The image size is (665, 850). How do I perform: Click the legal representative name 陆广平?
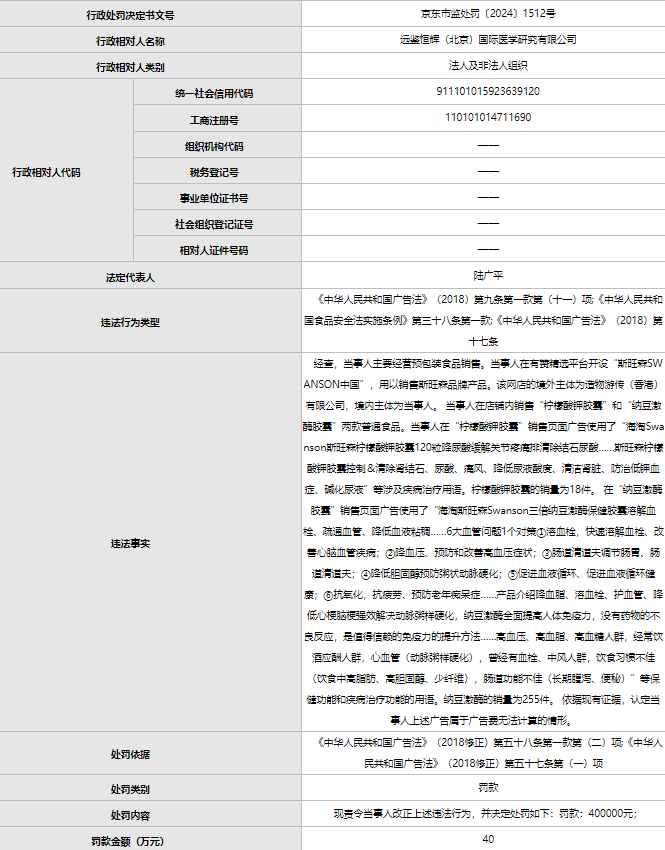coord(487,275)
